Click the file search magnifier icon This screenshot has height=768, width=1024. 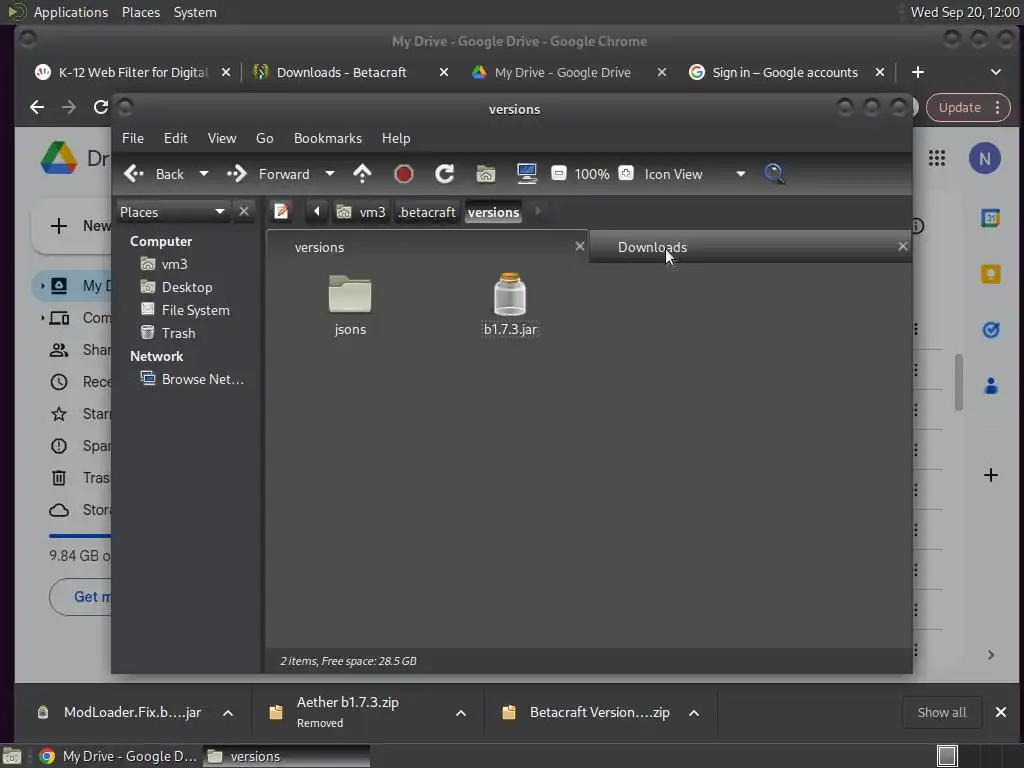(x=774, y=174)
